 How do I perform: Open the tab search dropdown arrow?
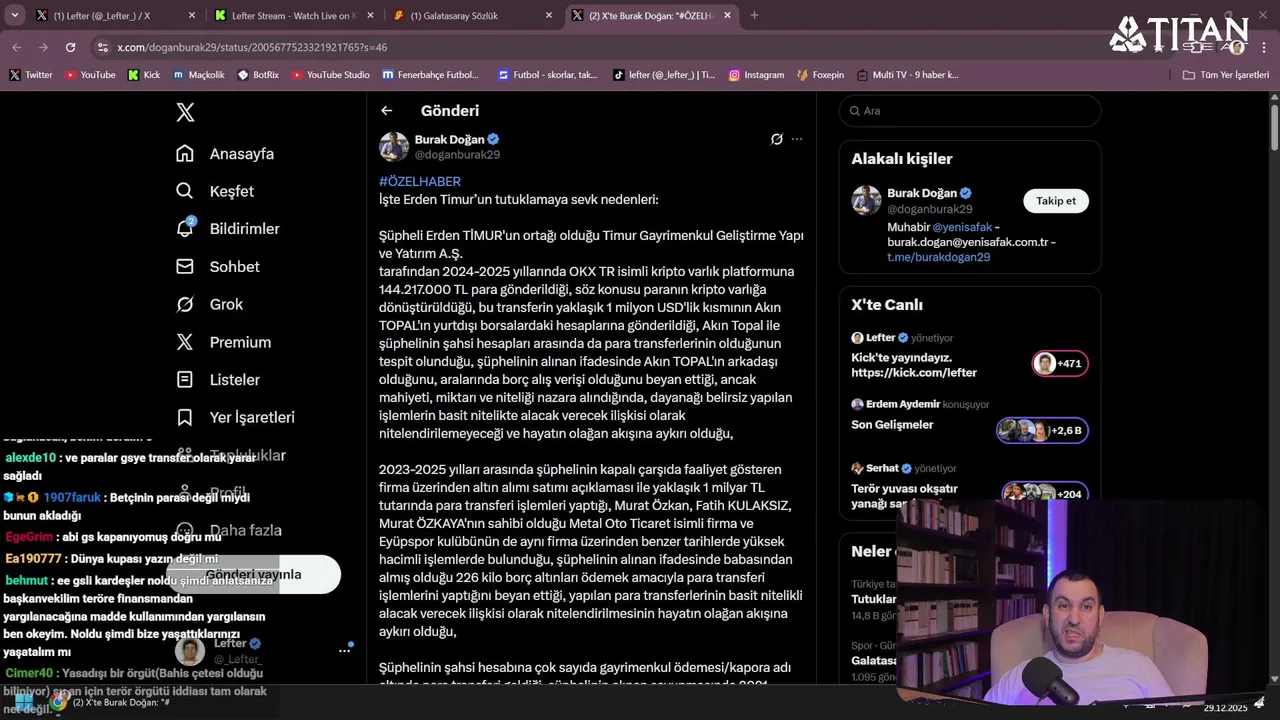tap(15, 15)
